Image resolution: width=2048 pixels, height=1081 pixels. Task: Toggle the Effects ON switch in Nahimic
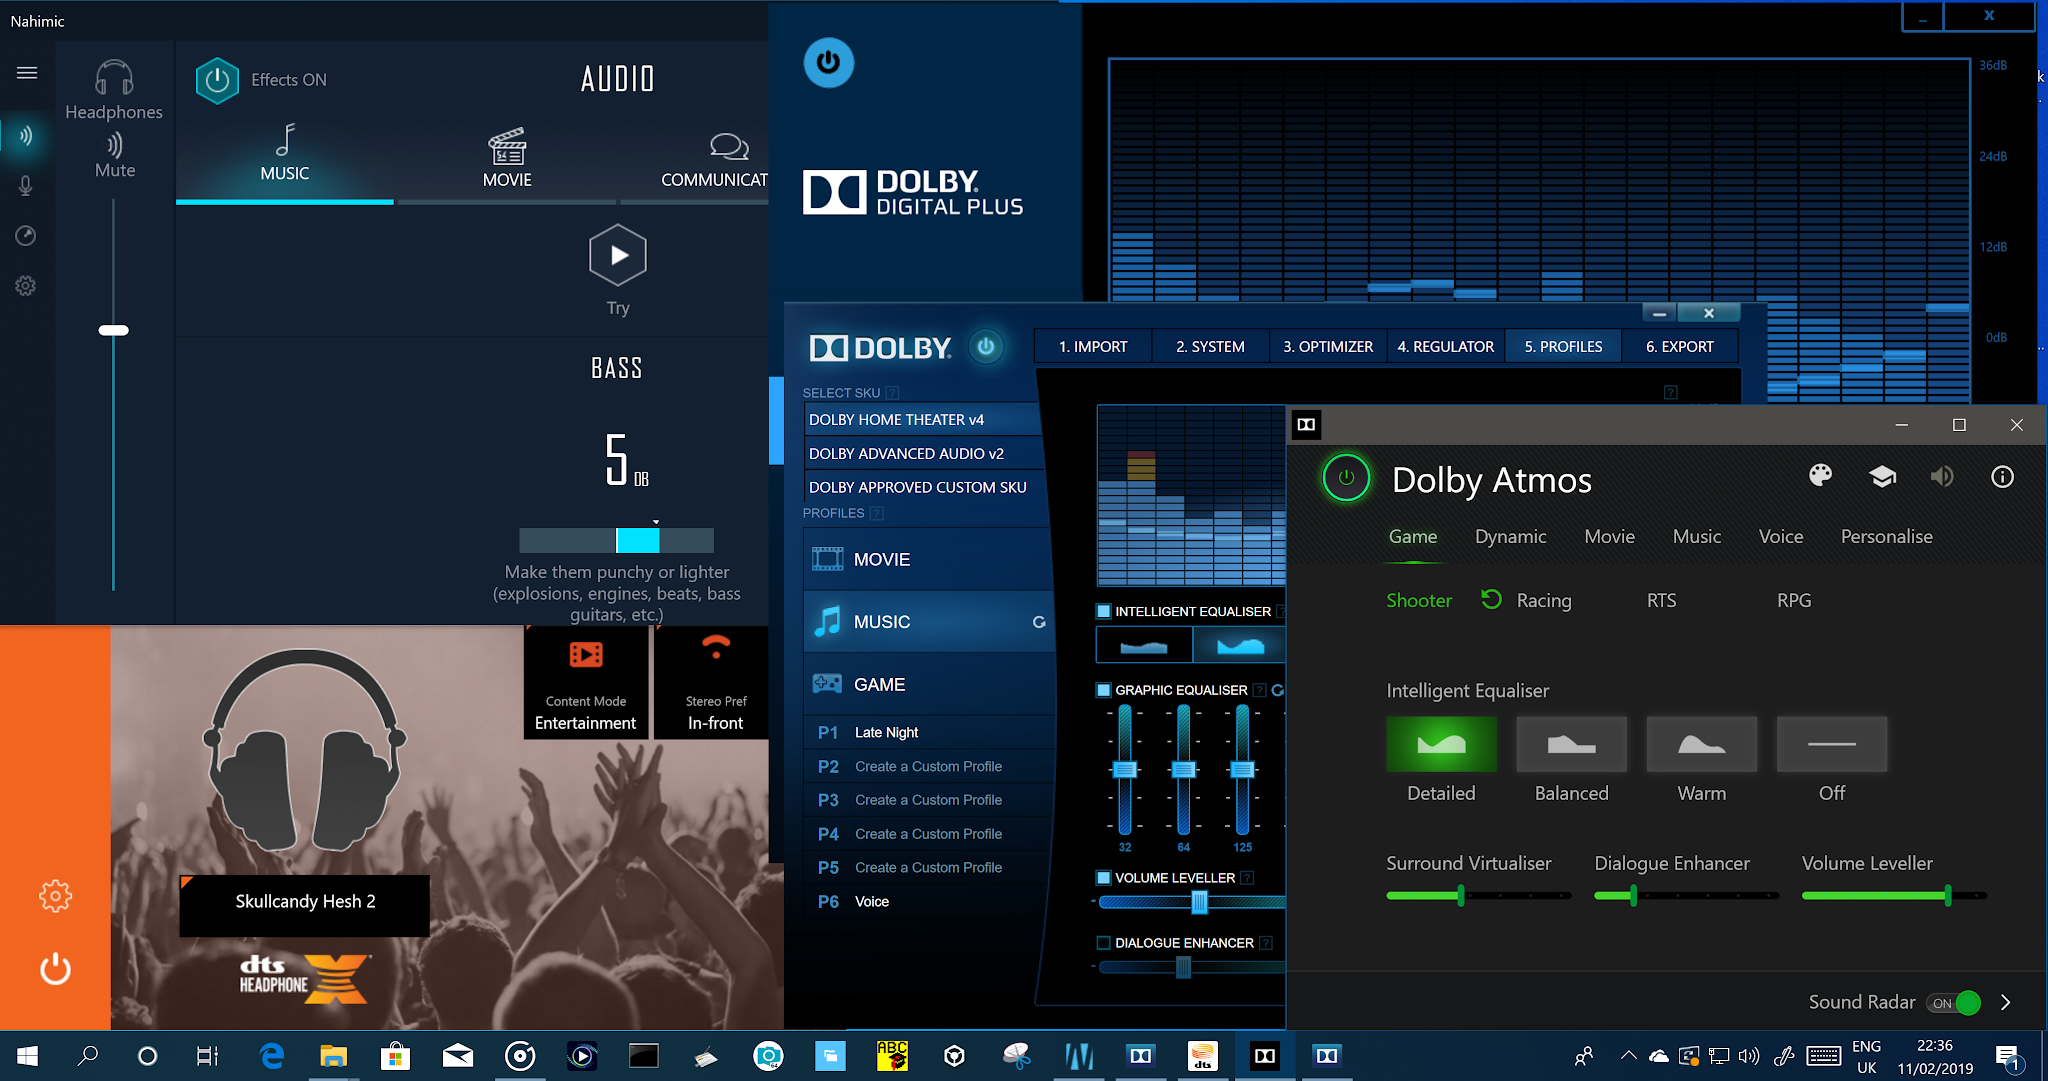click(217, 80)
